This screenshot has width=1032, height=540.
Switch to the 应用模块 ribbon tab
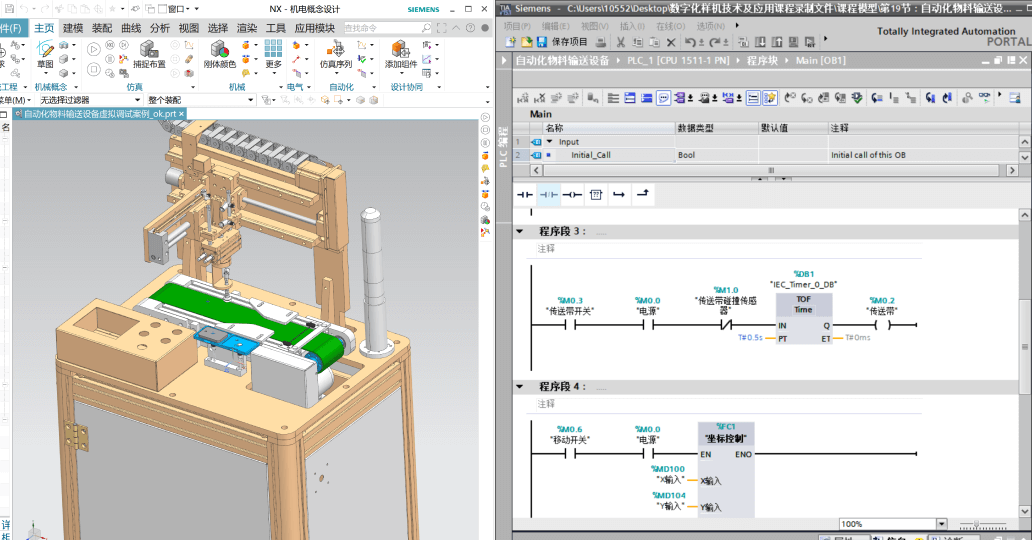[315, 28]
